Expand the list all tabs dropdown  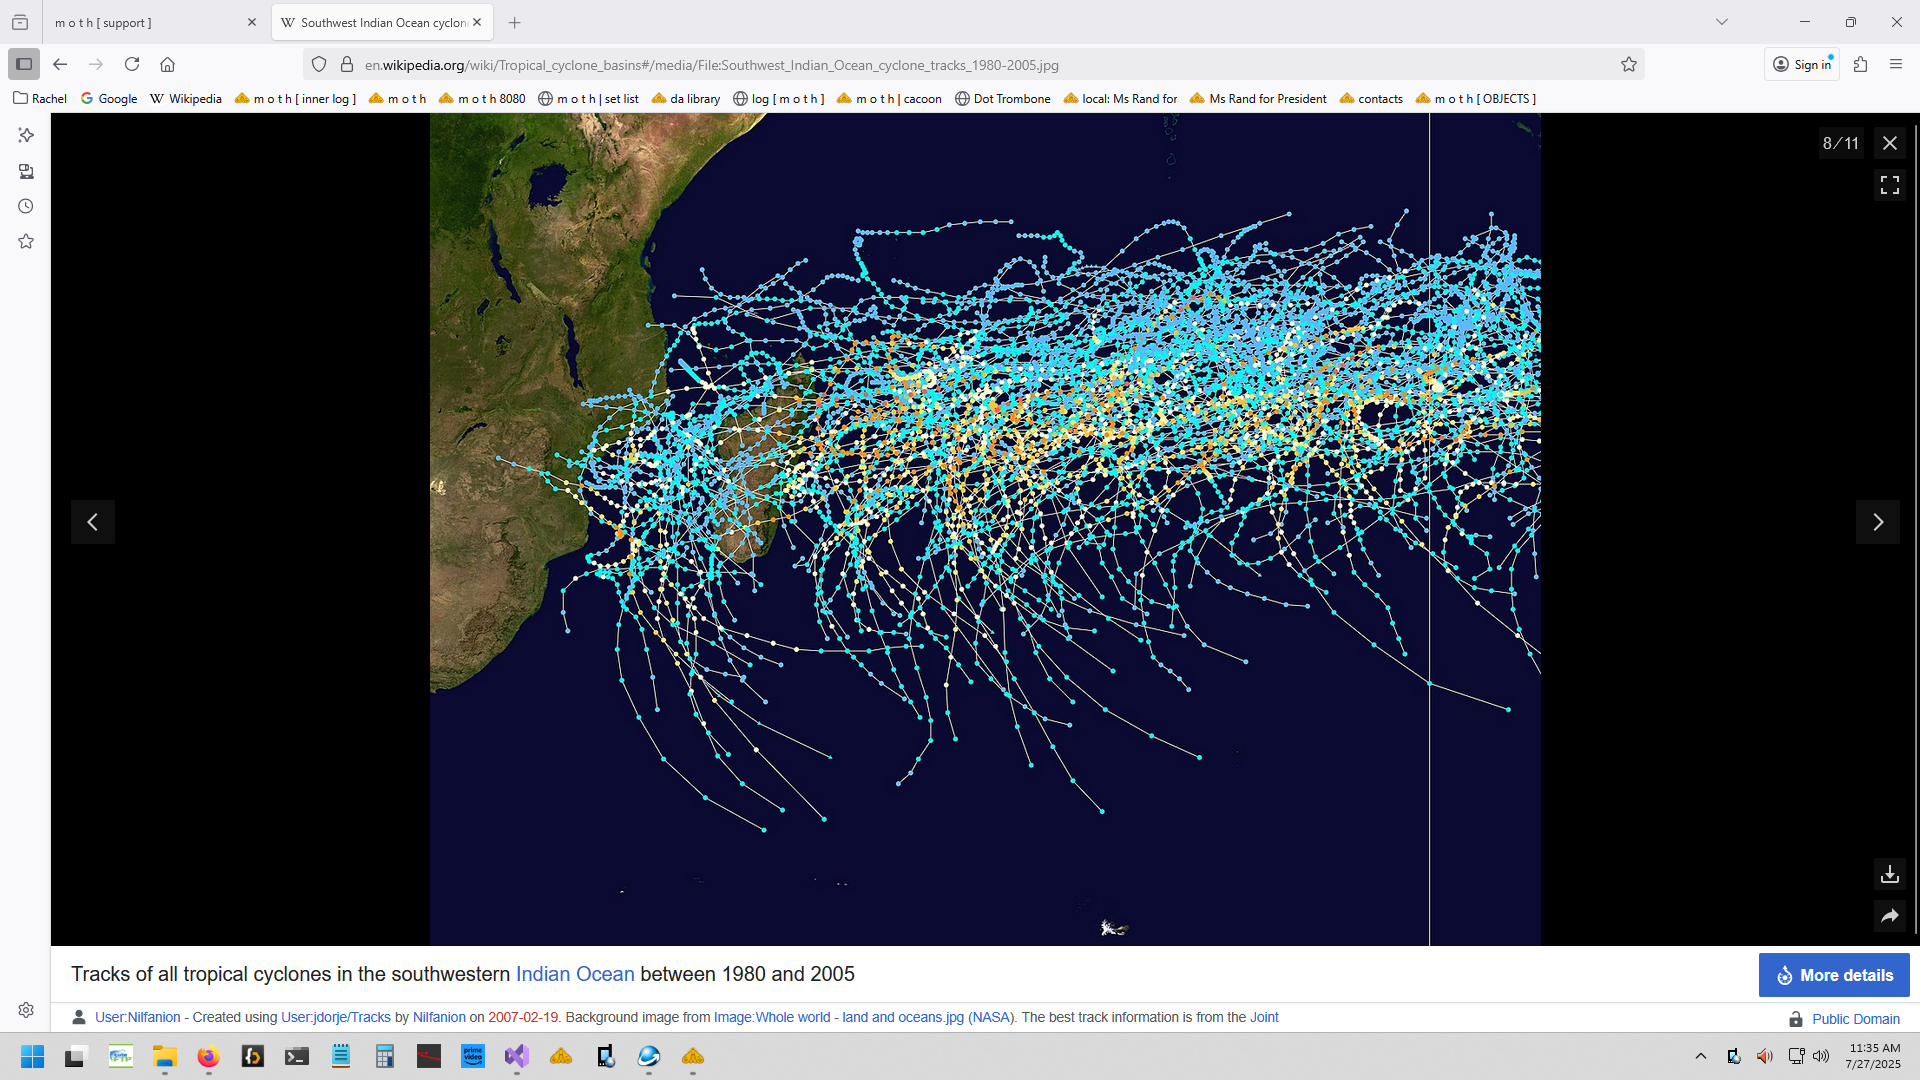(x=1721, y=22)
